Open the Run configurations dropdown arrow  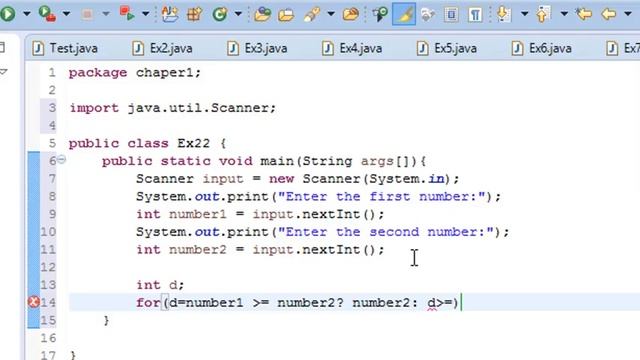click(27, 14)
